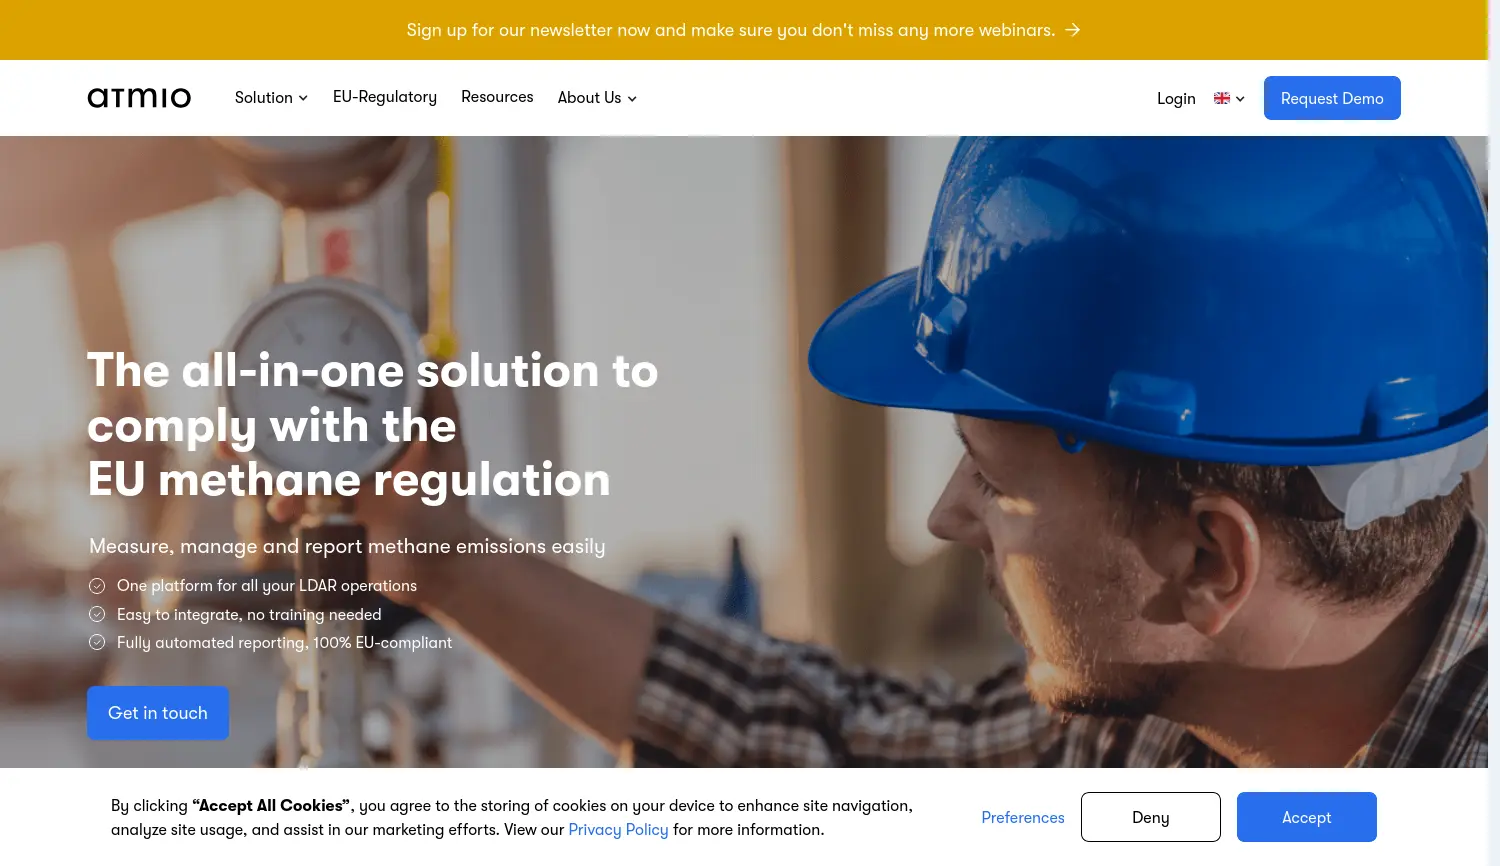
Task: Expand the Solution dropdown menu
Action: (270, 97)
